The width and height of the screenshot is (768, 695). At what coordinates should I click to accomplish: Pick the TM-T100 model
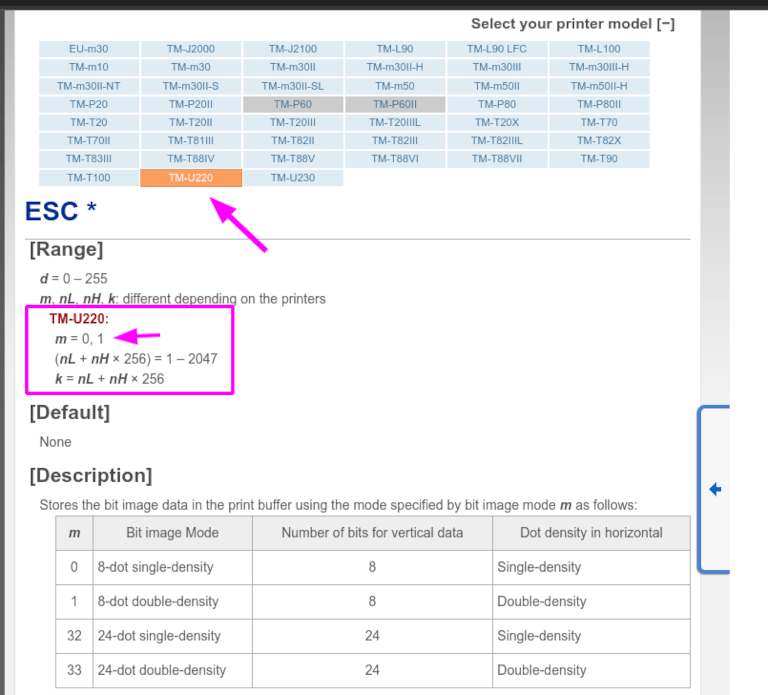(x=89, y=178)
